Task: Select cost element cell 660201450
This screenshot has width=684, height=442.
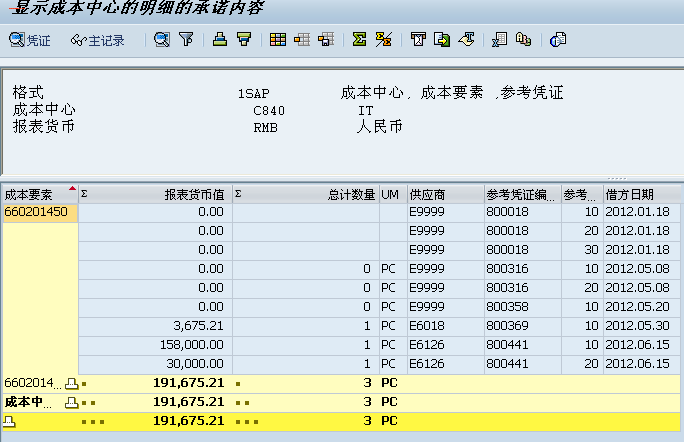Action: coord(40,212)
